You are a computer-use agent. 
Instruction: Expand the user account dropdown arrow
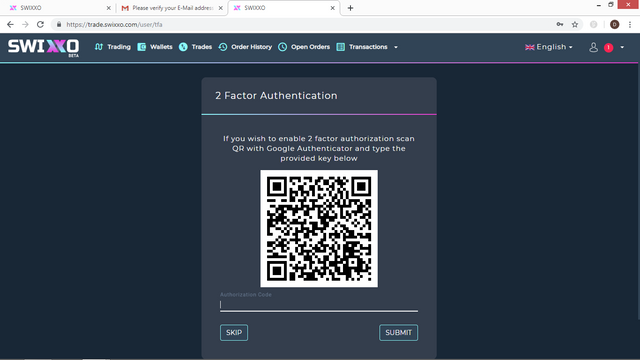pyautogui.click(x=622, y=47)
